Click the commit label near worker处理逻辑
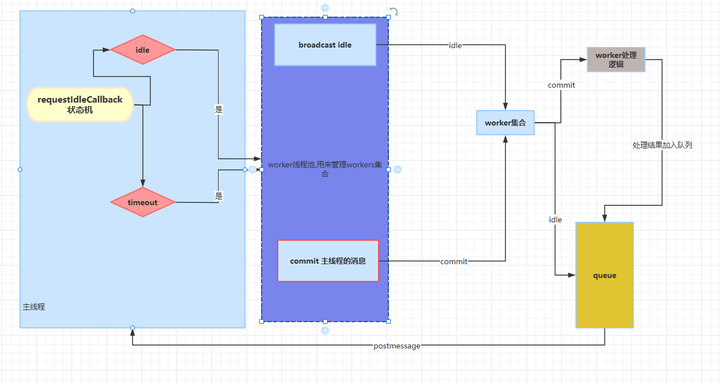720x384 pixels. [x=561, y=85]
